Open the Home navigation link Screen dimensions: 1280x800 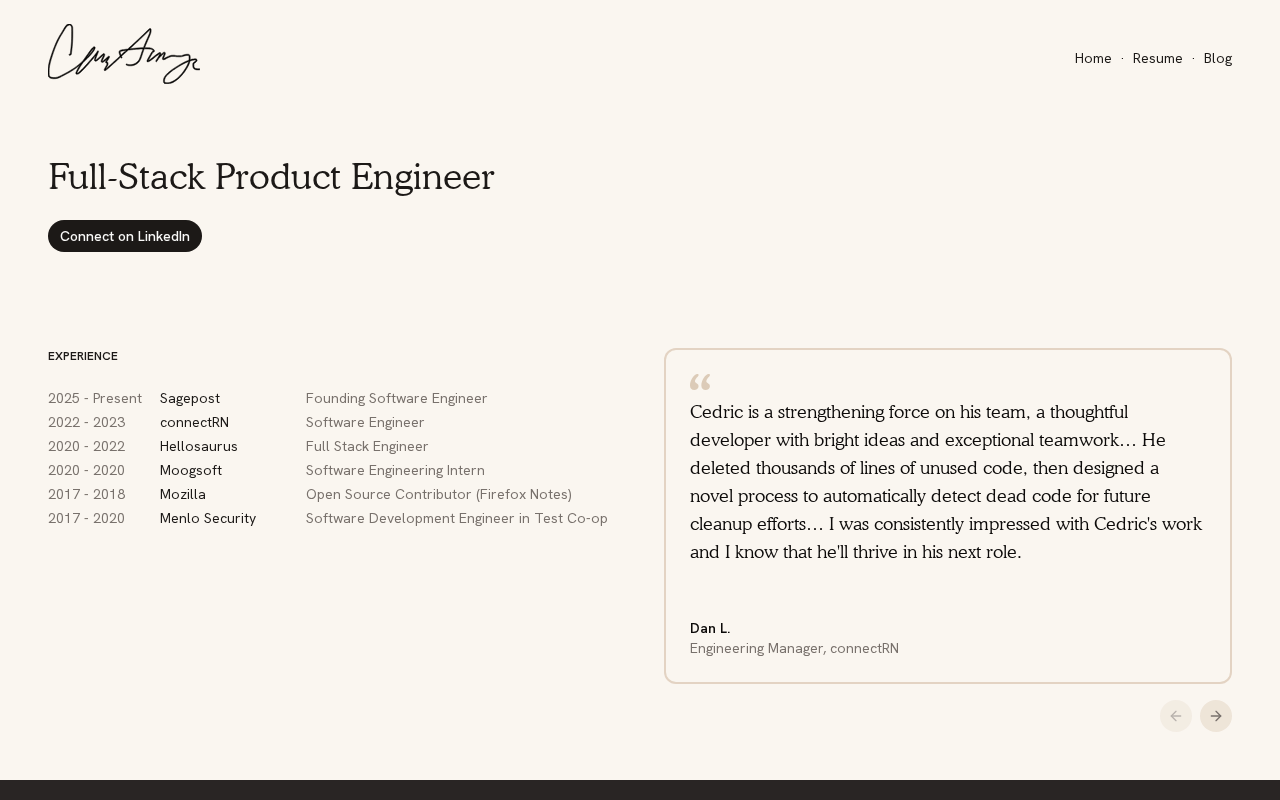point(1093,58)
